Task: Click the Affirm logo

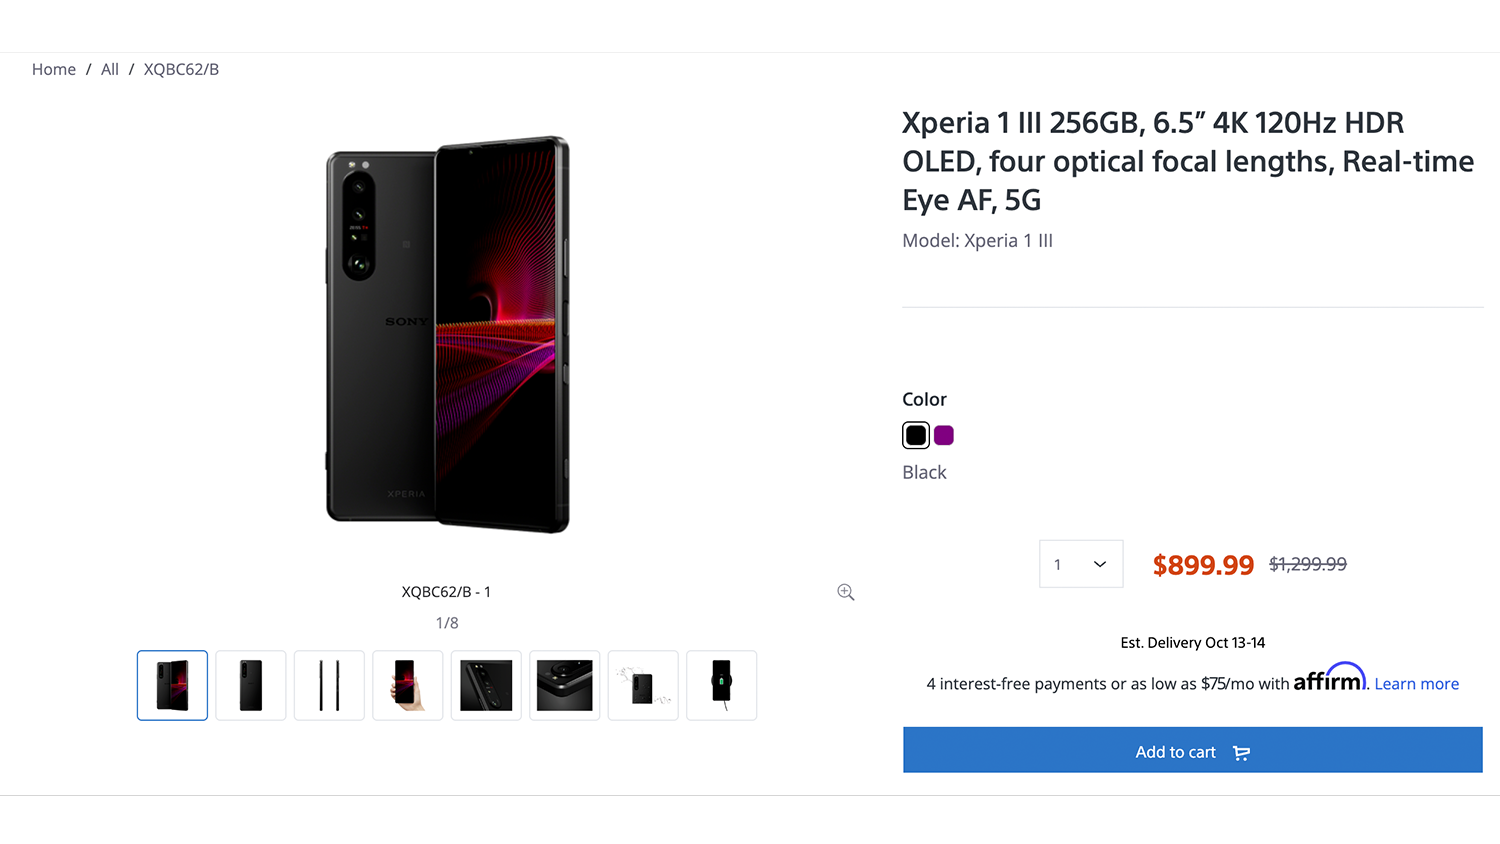Action: click(1329, 679)
